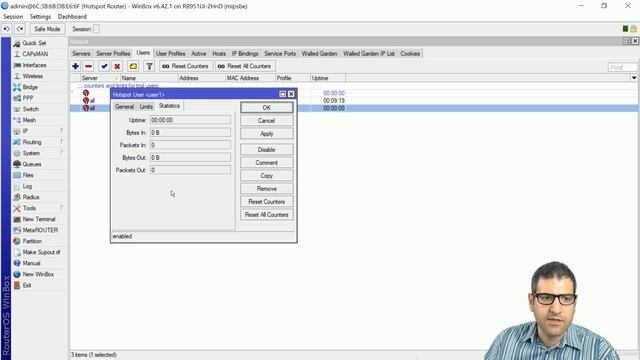Close the Hotspot User dialog
Viewport: 640px width, 360px height.
[x=291, y=94]
